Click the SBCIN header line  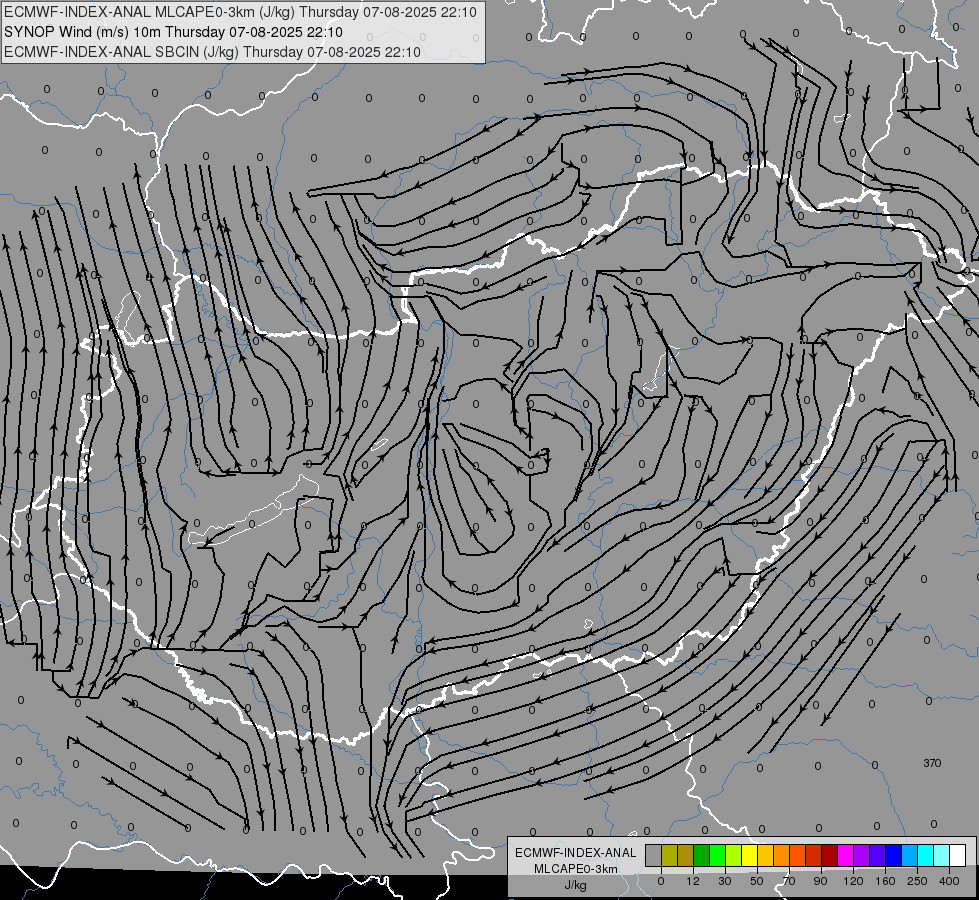(212, 52)
